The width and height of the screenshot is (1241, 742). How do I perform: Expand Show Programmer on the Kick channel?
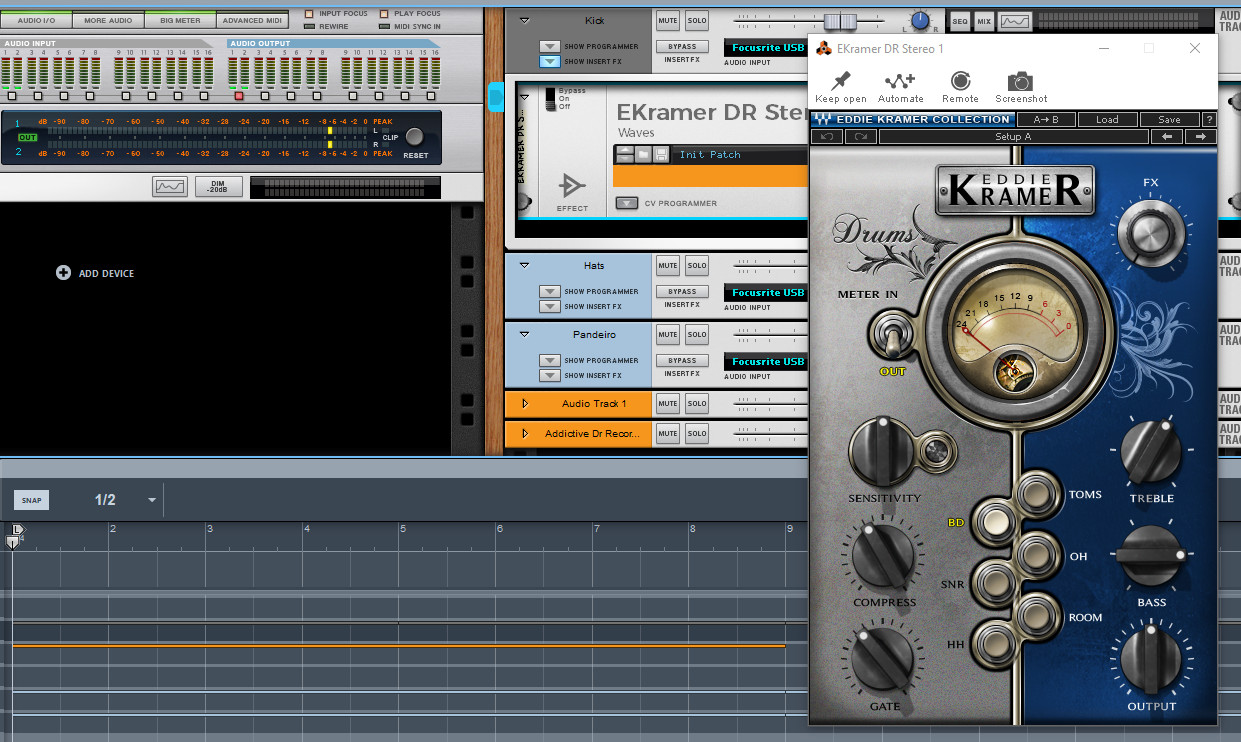(549, 46)
